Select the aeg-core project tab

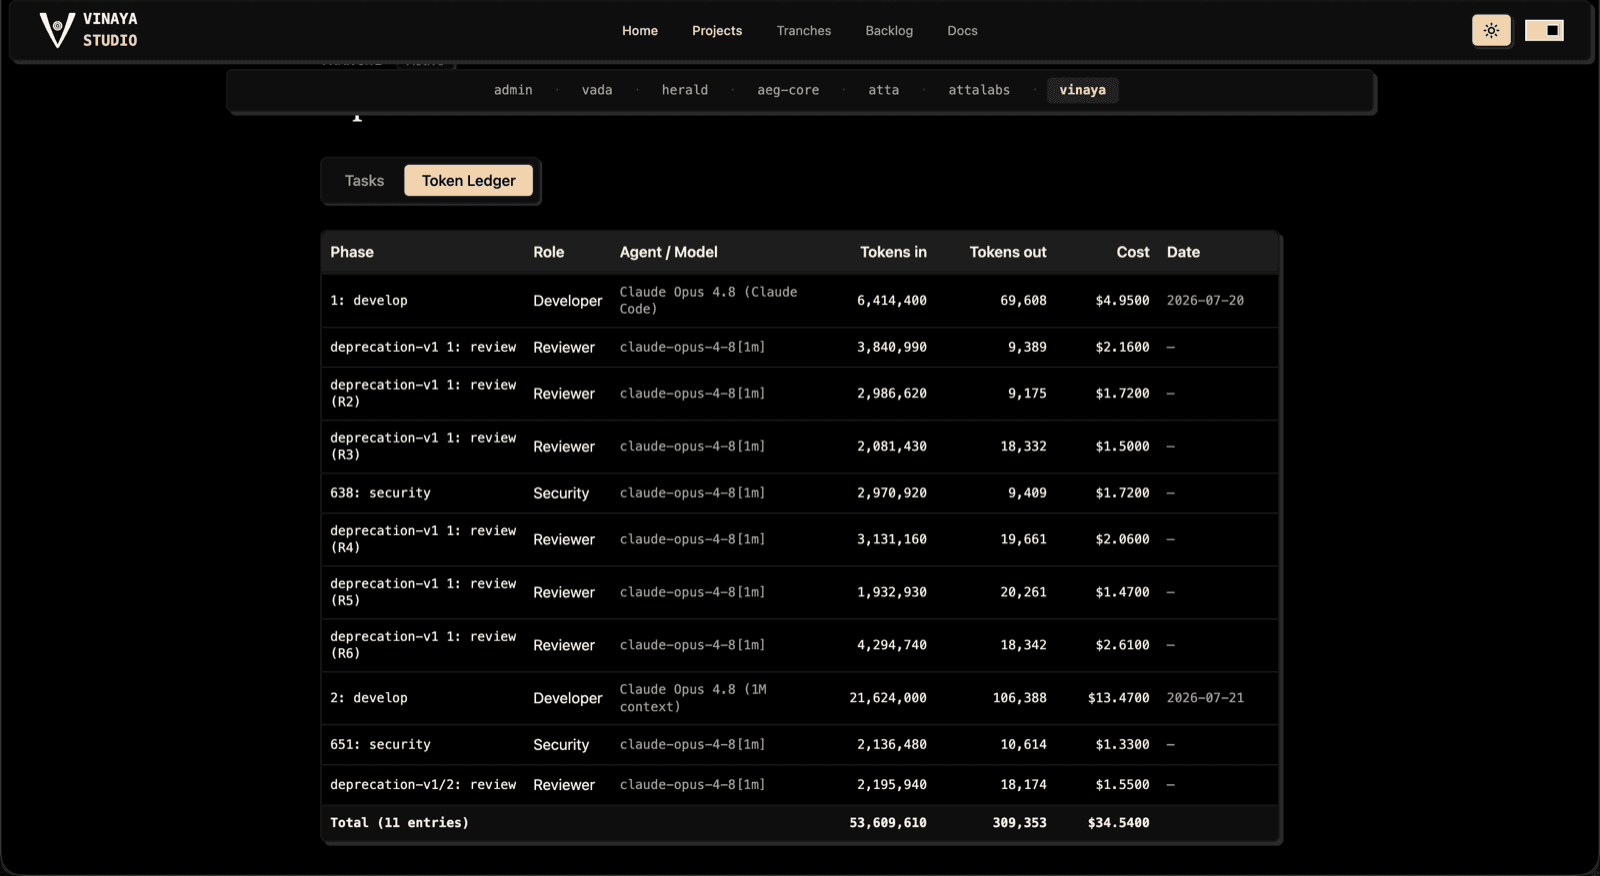[x=788, y=90]
